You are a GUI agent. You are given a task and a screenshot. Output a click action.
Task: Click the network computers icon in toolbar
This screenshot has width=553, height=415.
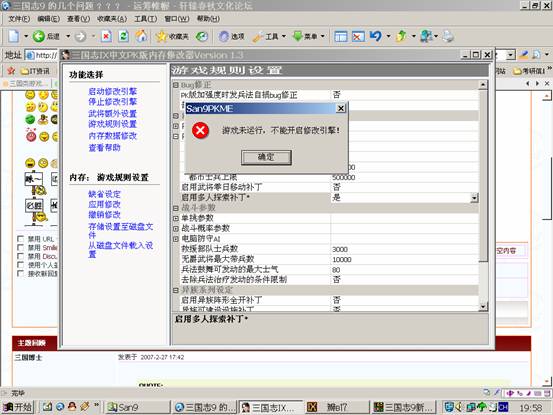coord(426,36)
